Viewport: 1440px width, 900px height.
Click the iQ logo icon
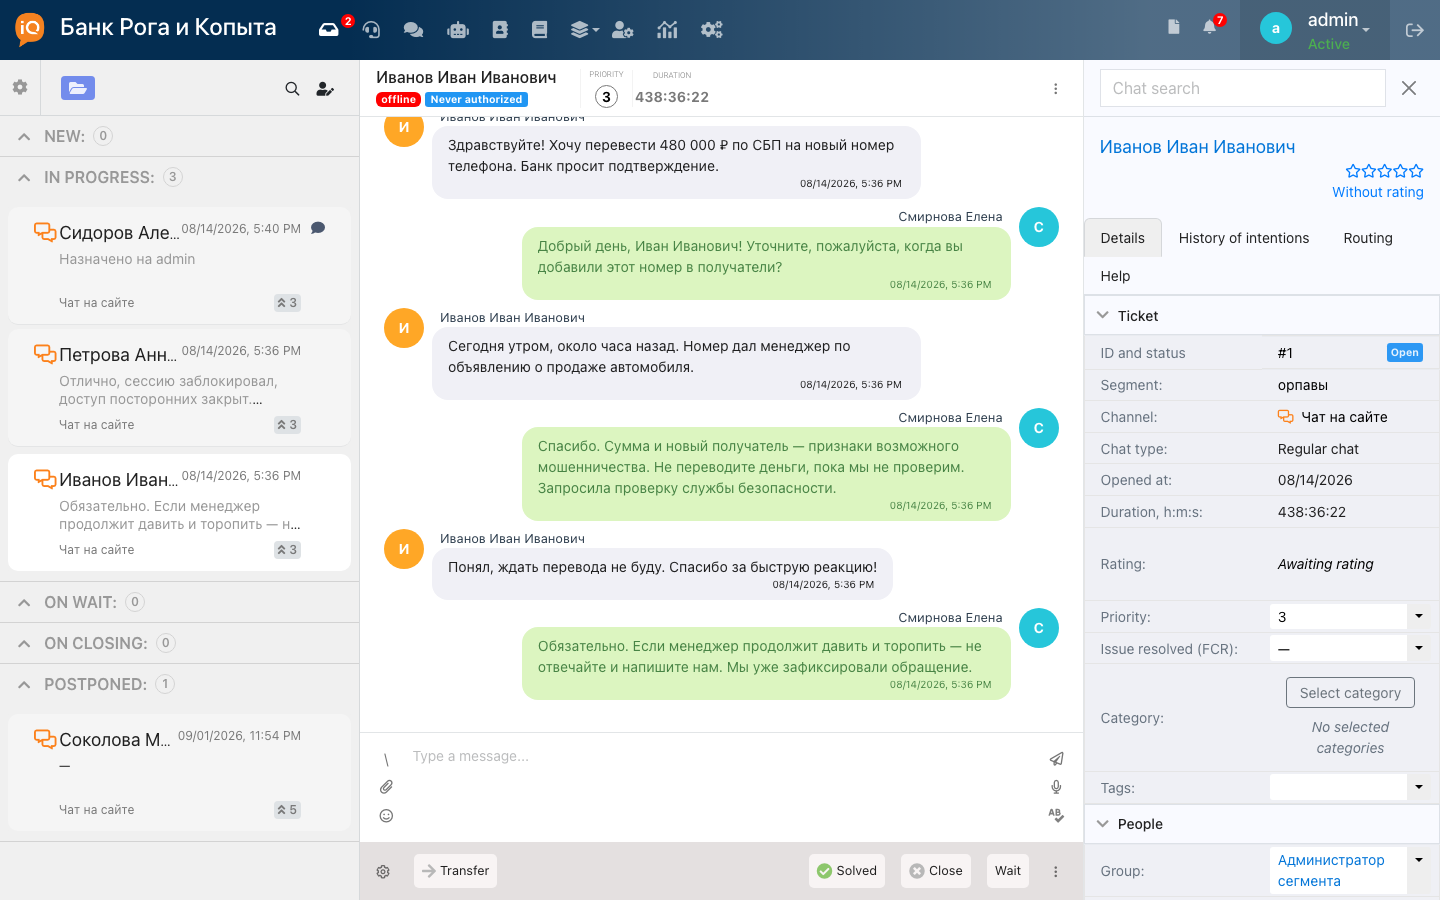pos(30,29)
